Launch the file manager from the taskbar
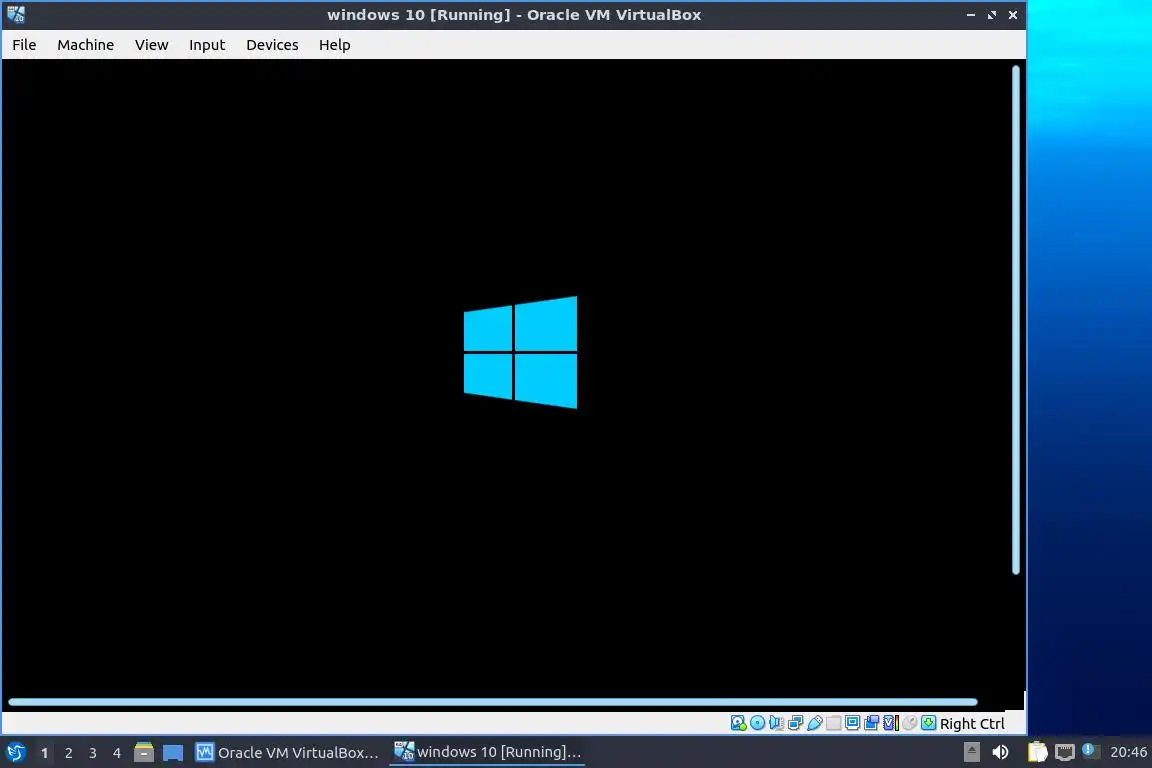1152x768 pixels. pos(144,753)
